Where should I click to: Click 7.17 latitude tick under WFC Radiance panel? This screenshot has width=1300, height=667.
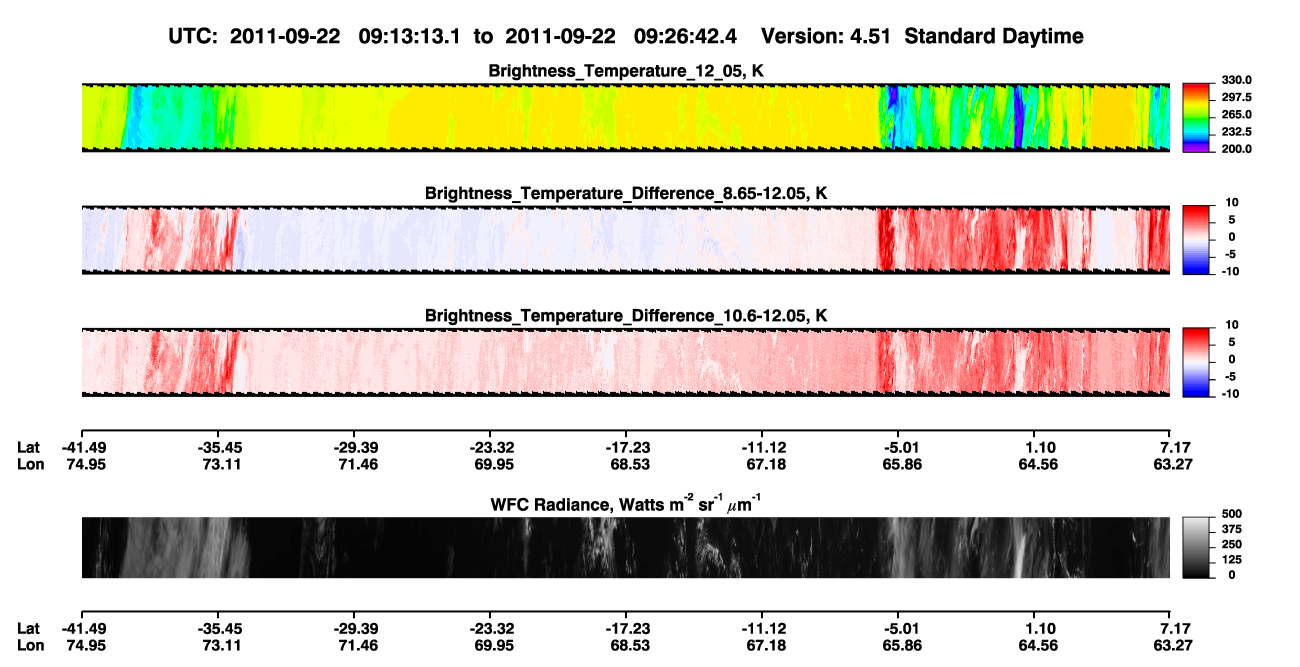(x=1170, y=628)
